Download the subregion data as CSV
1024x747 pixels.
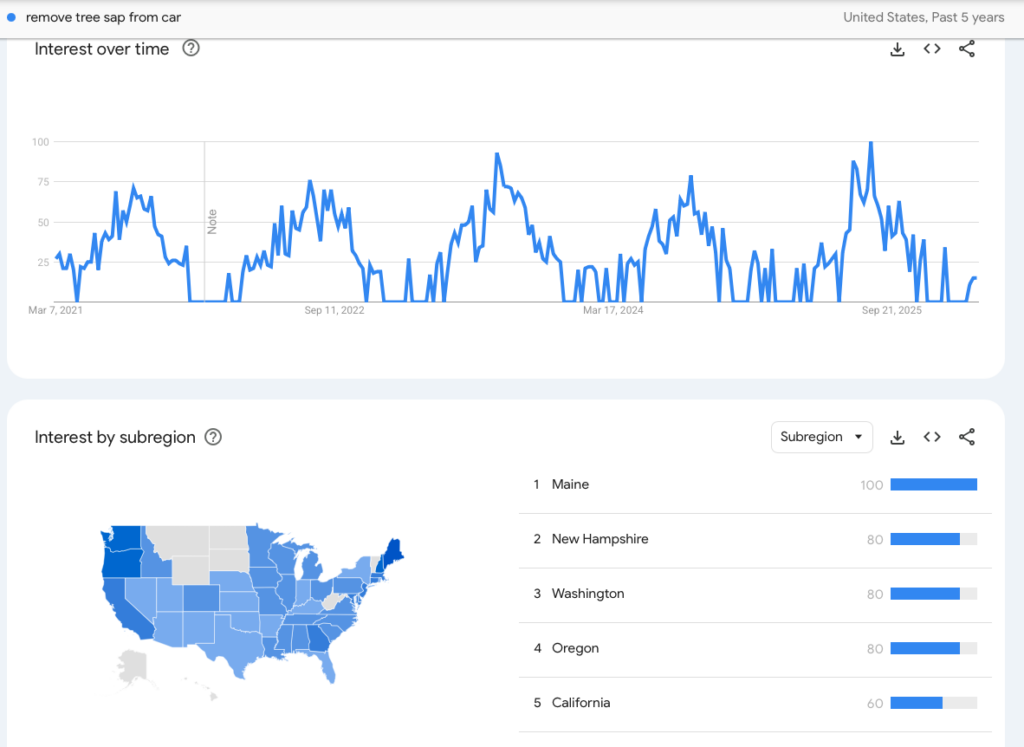(897, 437)
